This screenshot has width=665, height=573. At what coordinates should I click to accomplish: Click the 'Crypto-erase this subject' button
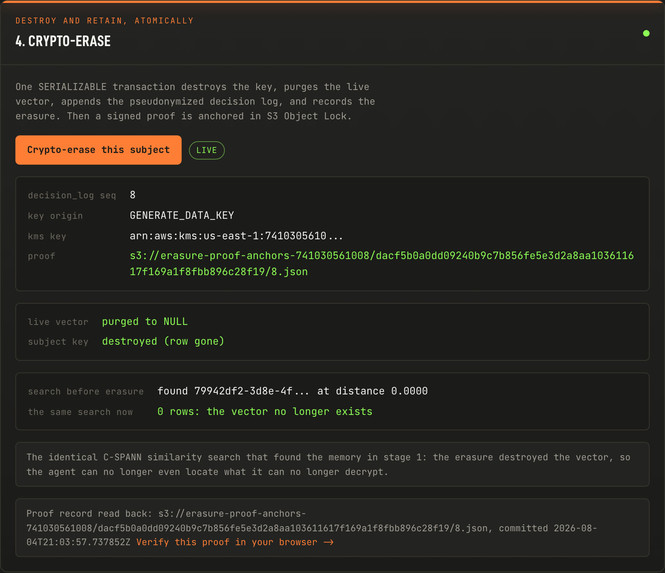coord(98,150)
